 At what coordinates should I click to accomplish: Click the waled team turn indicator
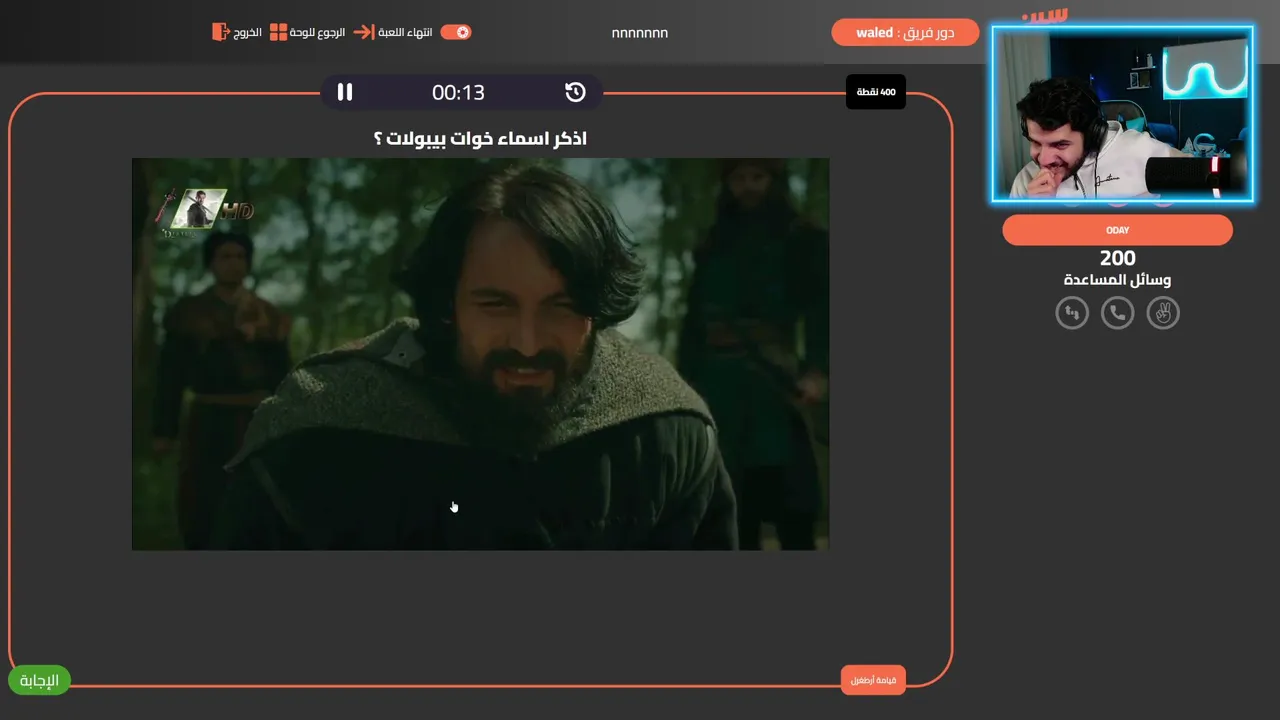pyautogui.click(x=905, y=33)
